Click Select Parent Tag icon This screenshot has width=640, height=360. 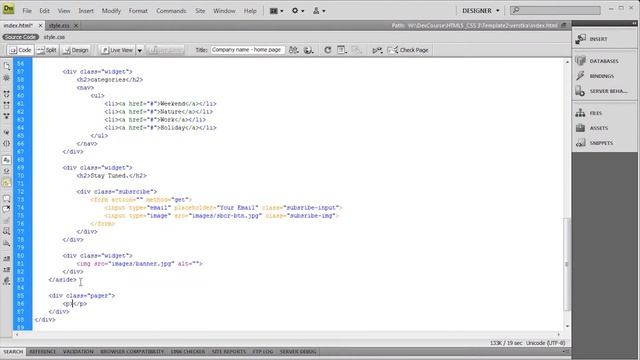pyautogui.click(x=7, y=132)
